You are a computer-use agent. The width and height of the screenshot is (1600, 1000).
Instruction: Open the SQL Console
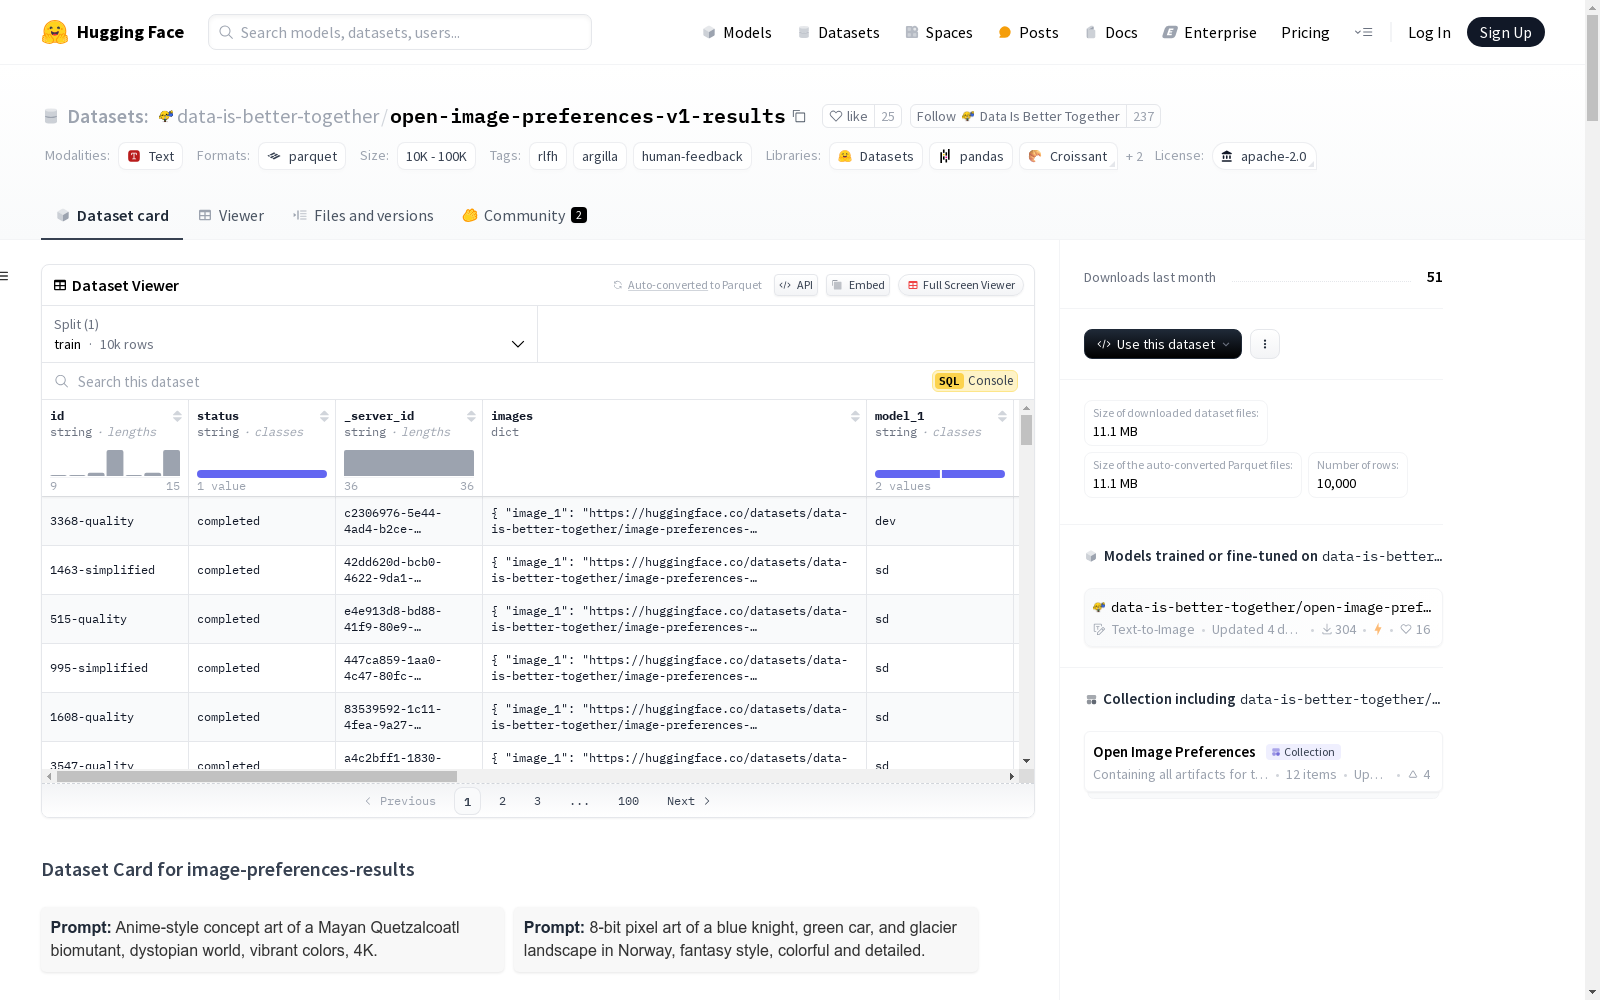[975, 381]
